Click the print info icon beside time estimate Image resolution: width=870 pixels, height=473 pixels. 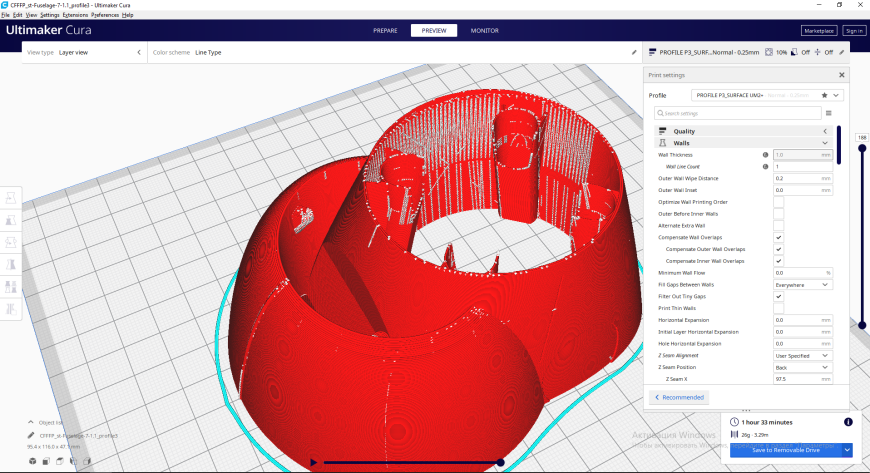[x=848, y=422]
